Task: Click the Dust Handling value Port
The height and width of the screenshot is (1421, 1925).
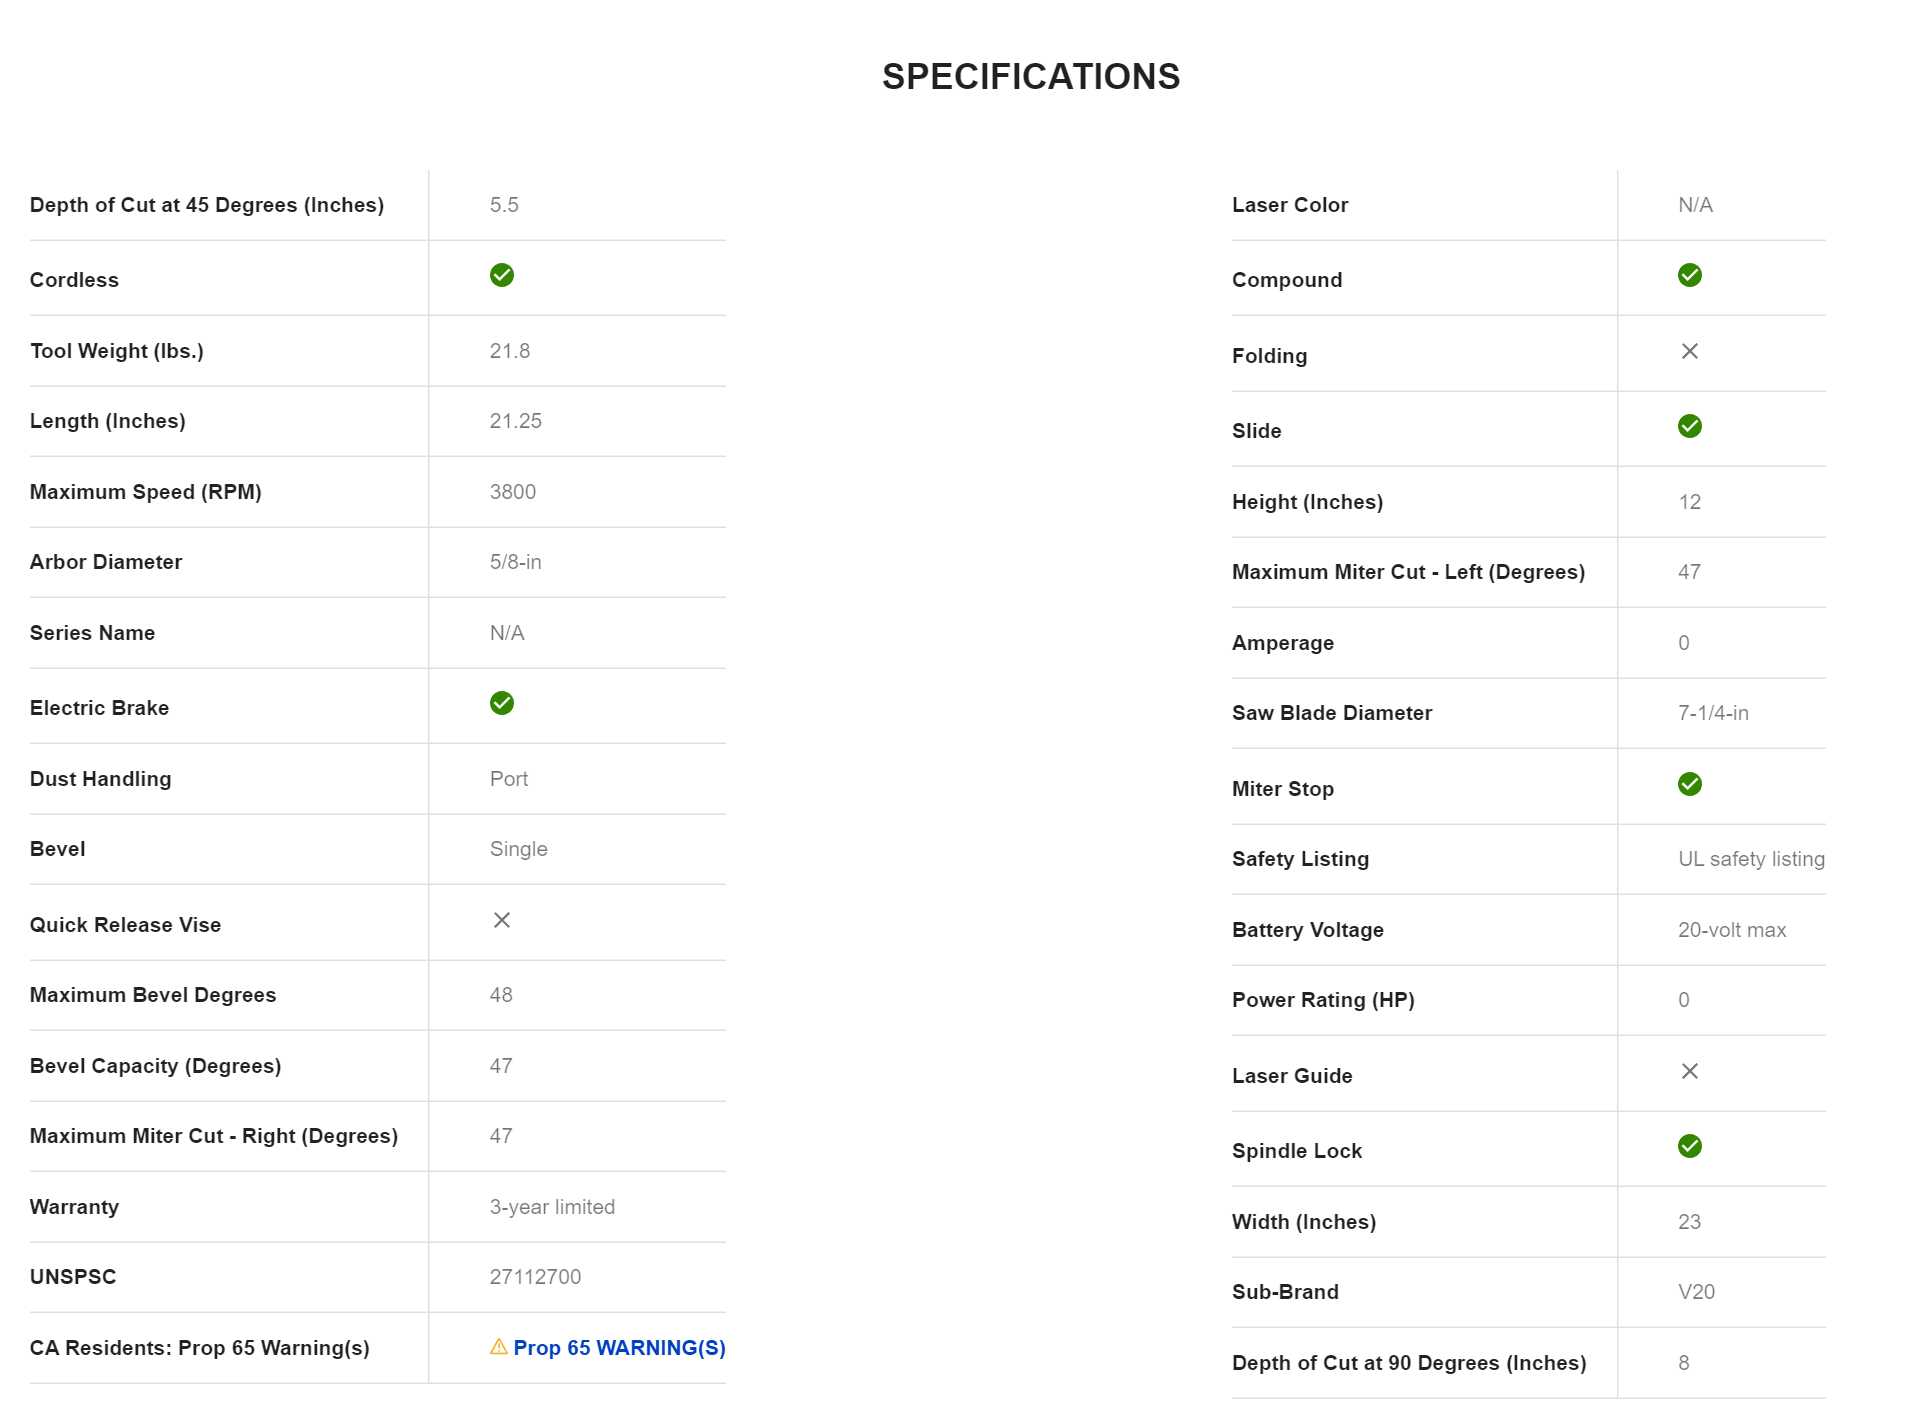Action: pos(509,779)
